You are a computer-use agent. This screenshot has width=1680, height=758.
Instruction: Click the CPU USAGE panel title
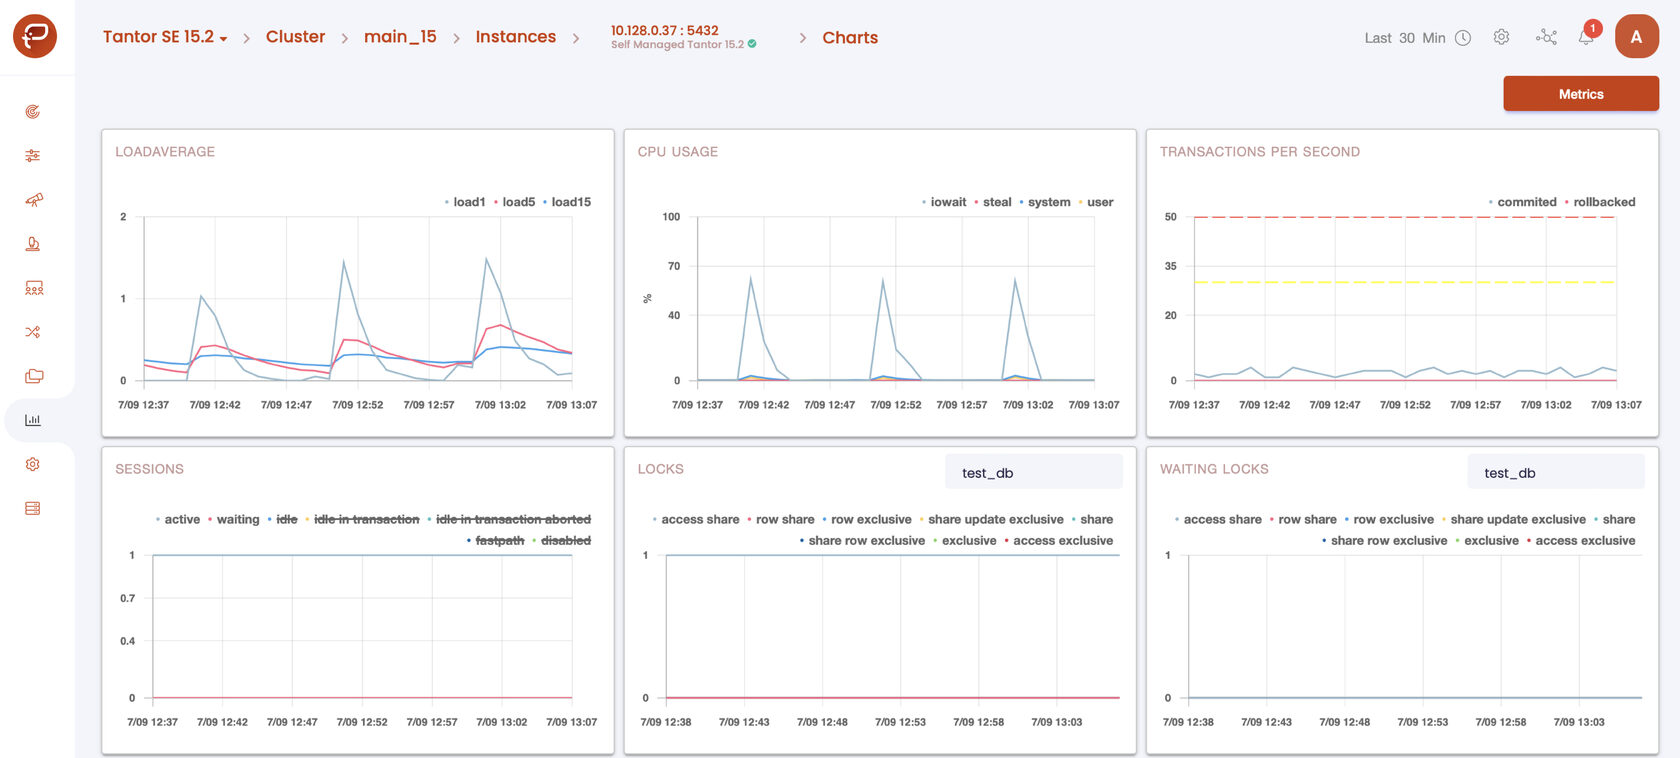tap(678, 152)
